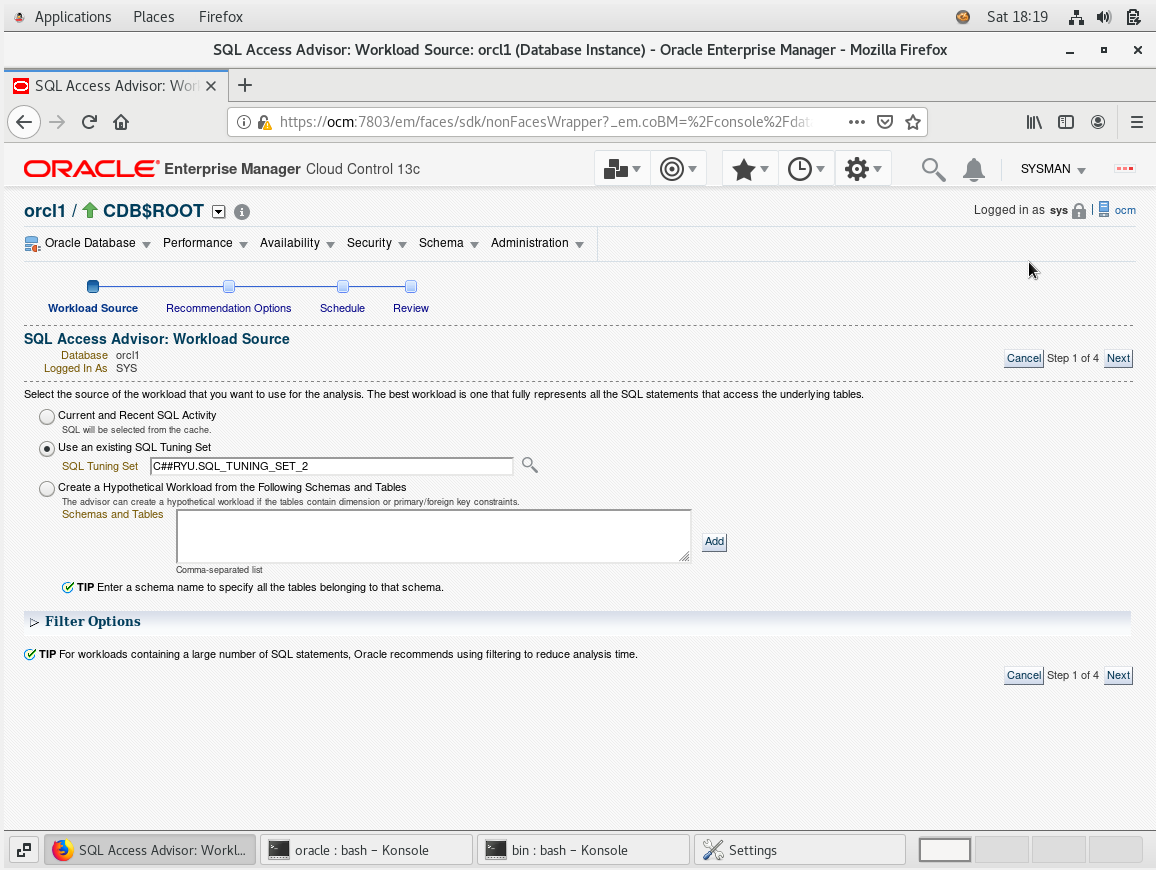Click the bottom Next button
This screenshot has width=1156, height=870.
(x=1118, y=675)
